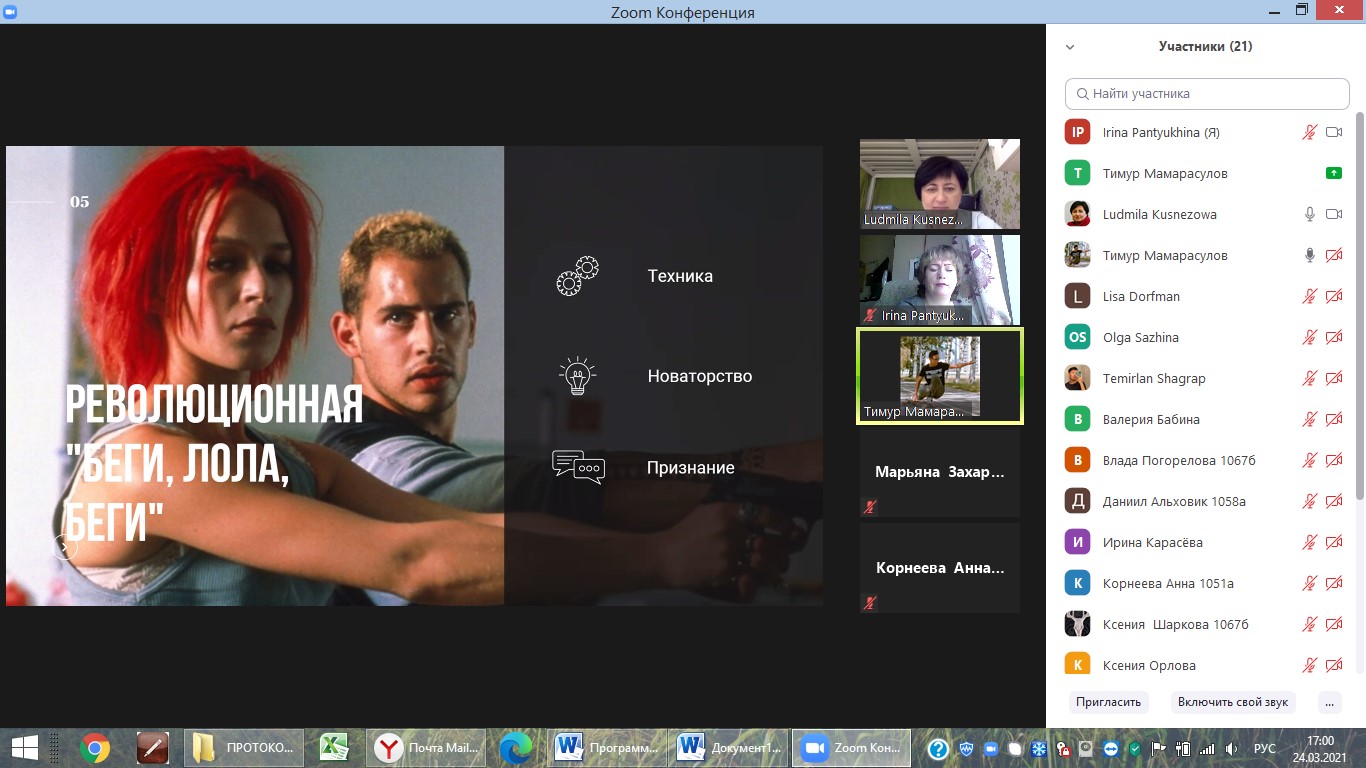Image resolution: width=1366 pixels, height=768 pixels.
Task: Select the highlighted Тимур Мамара... video thumbnail
Action: (x=940, y=376)
